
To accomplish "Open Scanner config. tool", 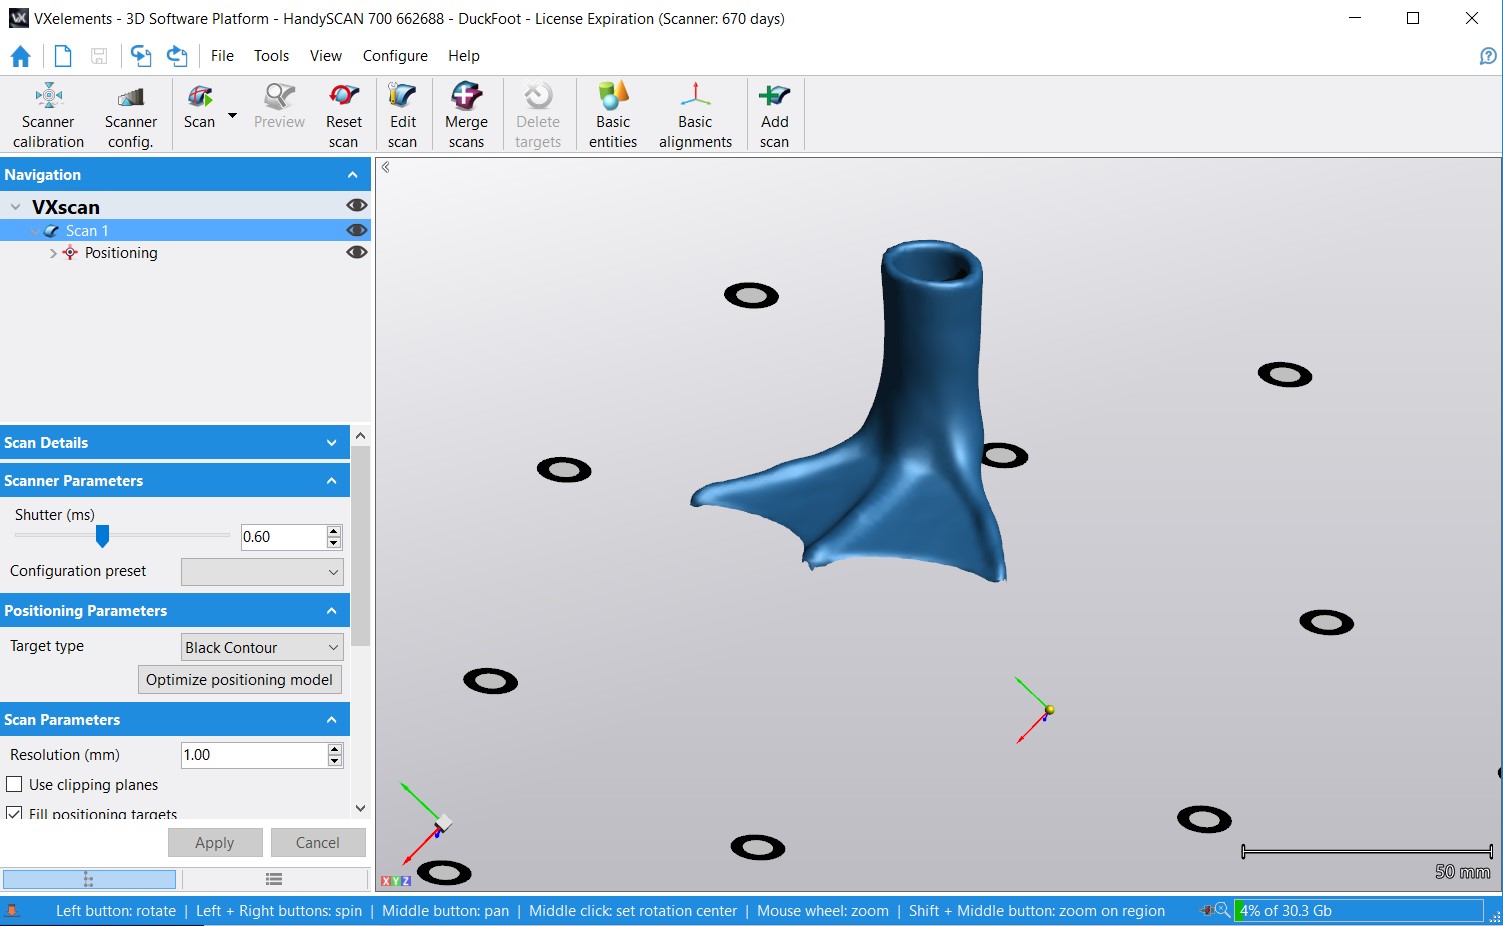I will 131,115.
